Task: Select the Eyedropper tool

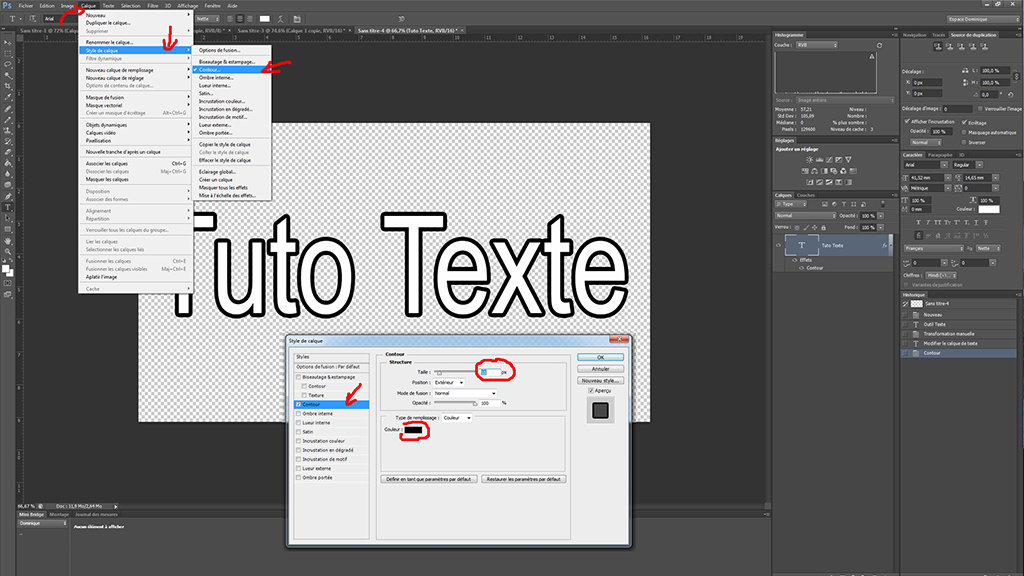Action: (x=8, y=97)
